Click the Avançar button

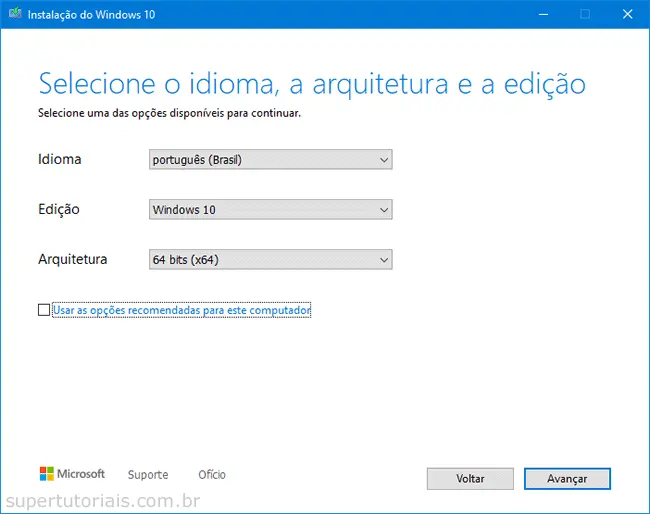tap(567, 479)
